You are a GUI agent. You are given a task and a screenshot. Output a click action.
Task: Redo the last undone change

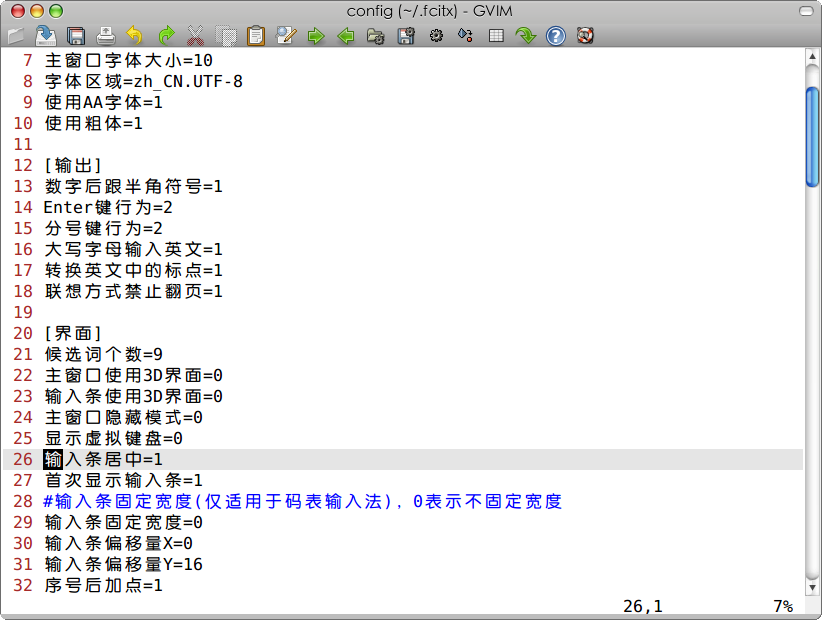[x=166, y=36]
